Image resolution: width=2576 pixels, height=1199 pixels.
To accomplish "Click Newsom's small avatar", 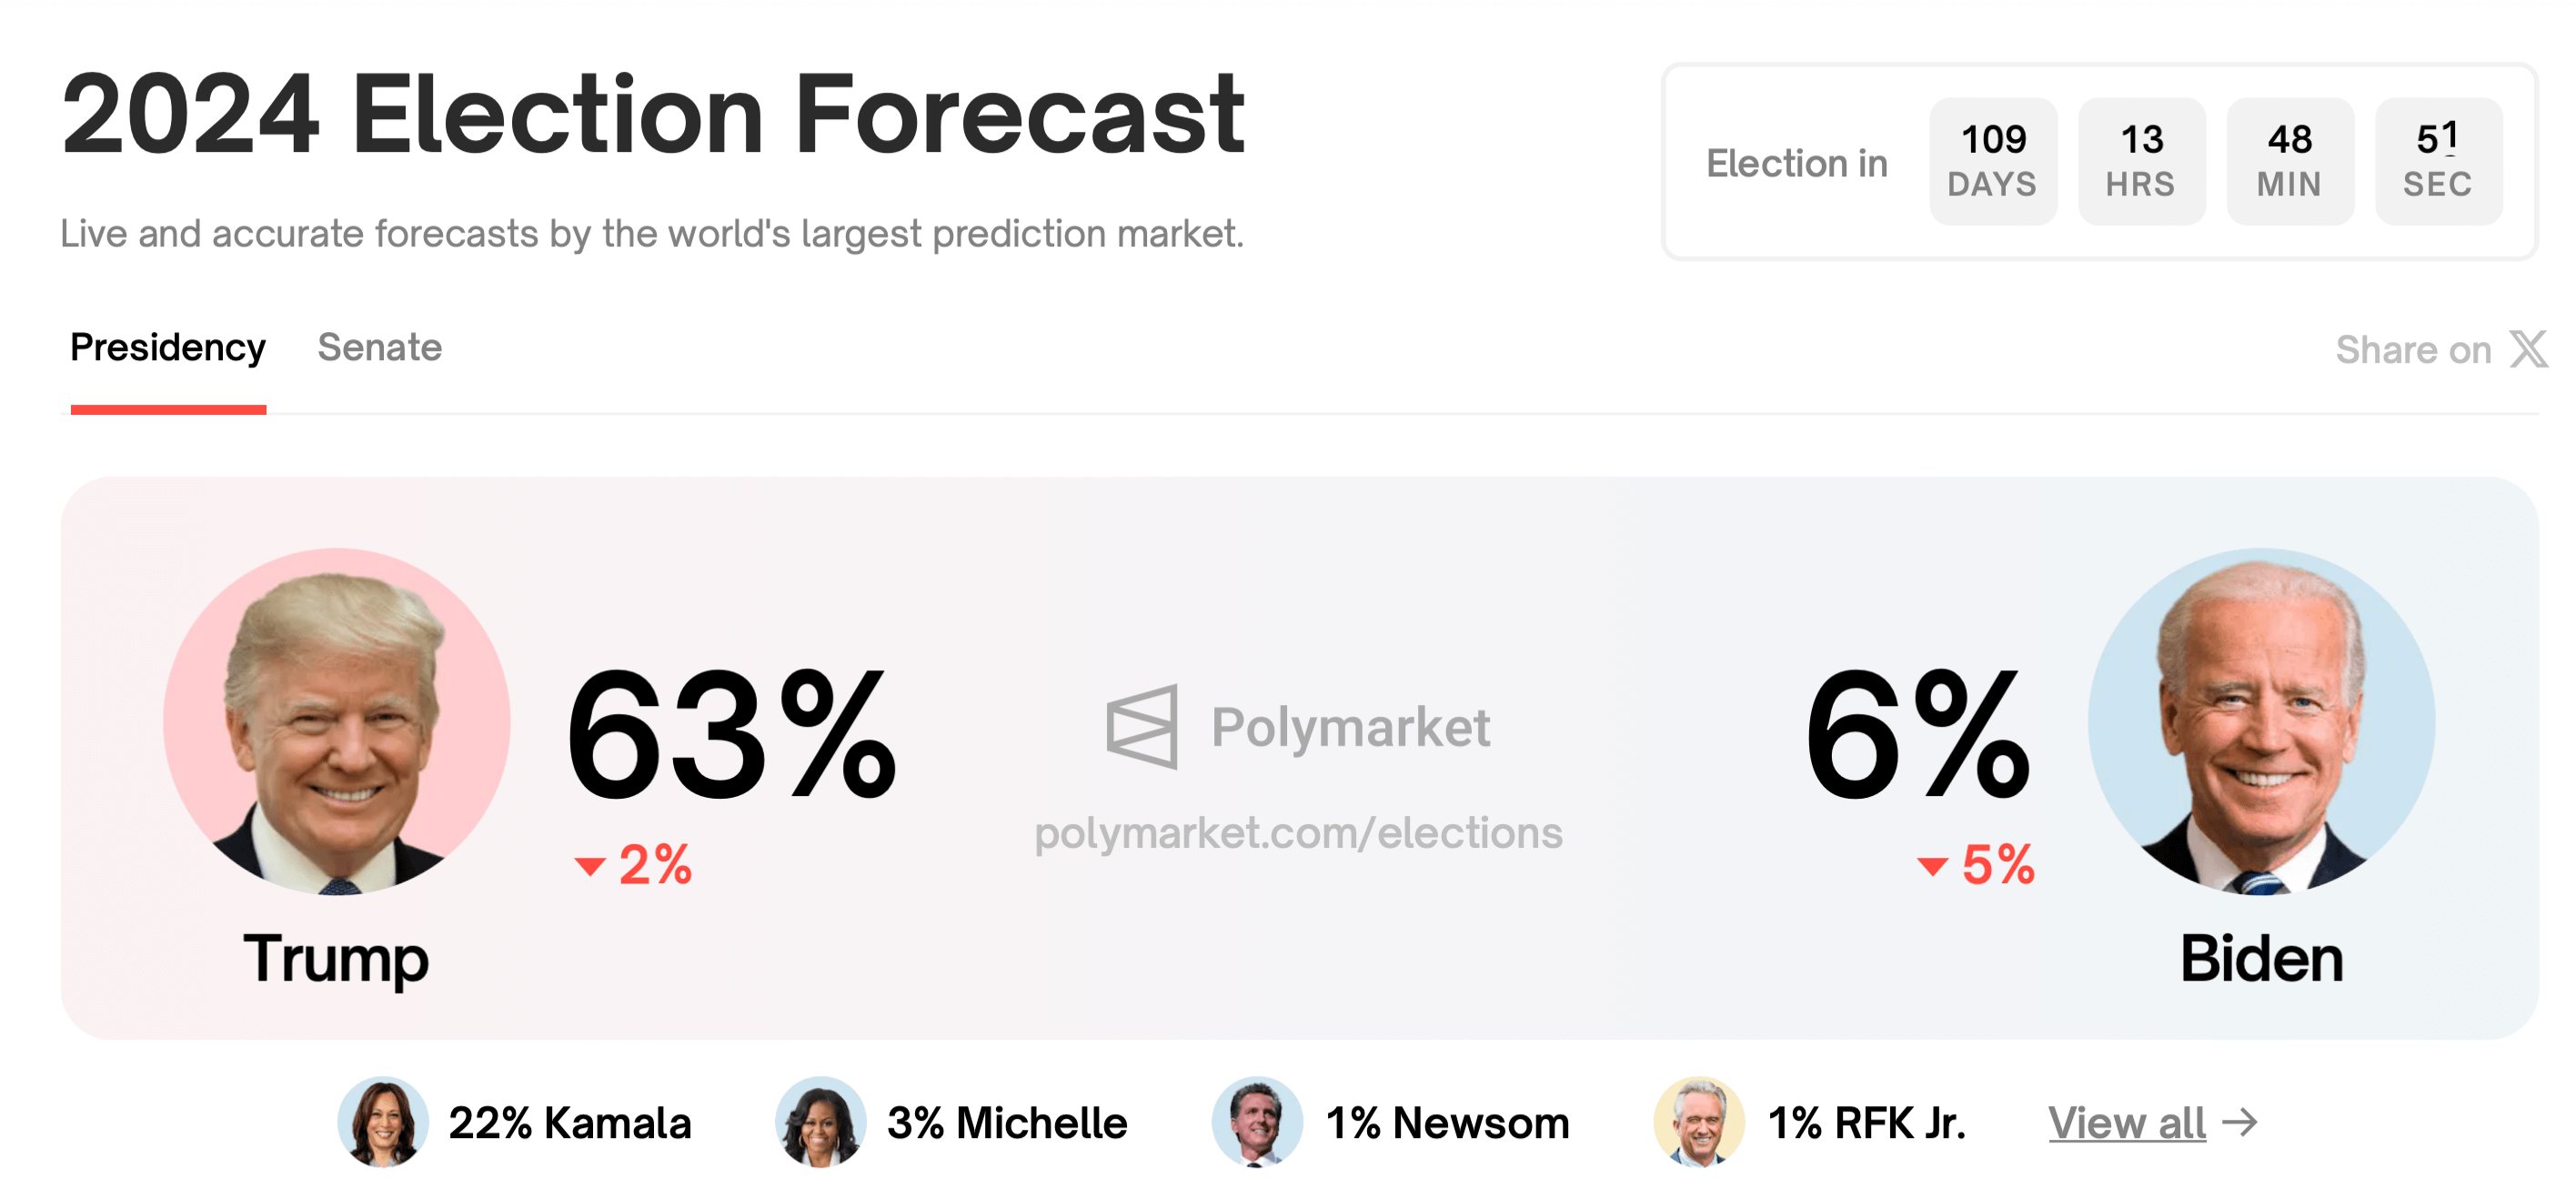I will (x=1257, y=1122).
